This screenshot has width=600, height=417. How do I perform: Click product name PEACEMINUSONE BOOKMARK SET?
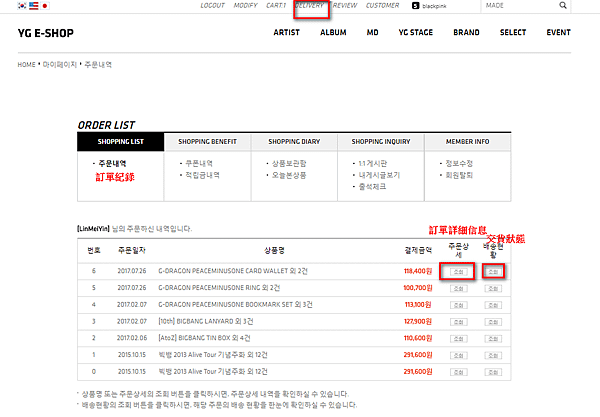pos(235,305)
